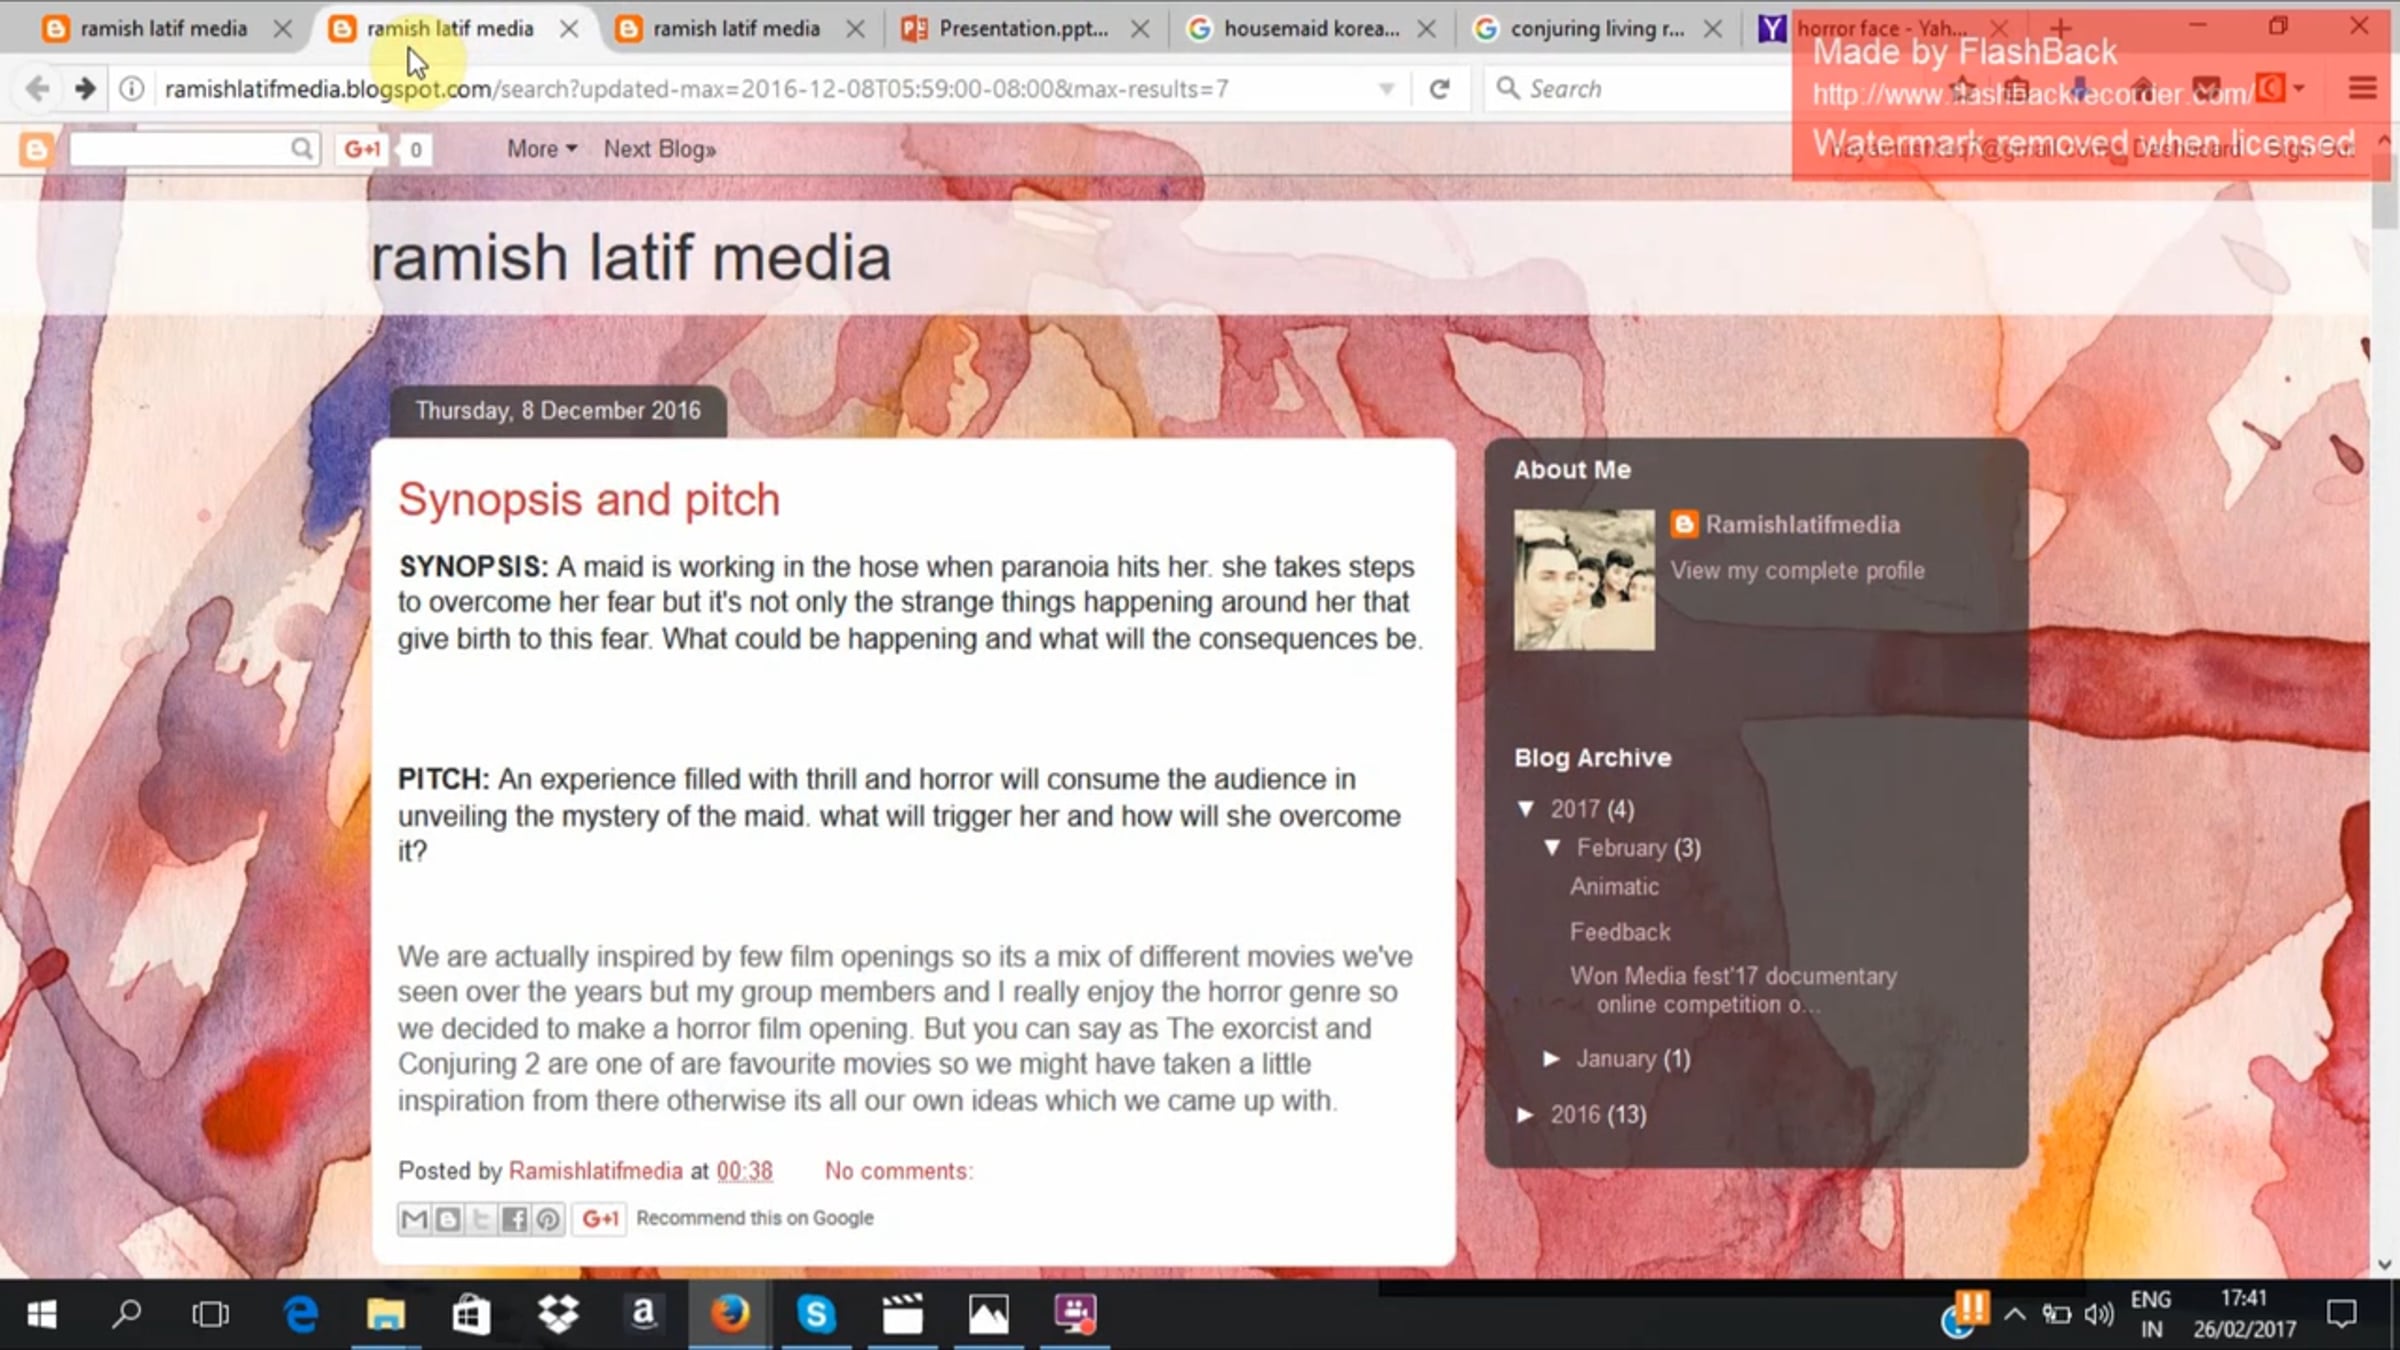Screen dimensions: 2400x1350
Task: Switch to Firefox in the taskbar
Action: click(730, 1314)
